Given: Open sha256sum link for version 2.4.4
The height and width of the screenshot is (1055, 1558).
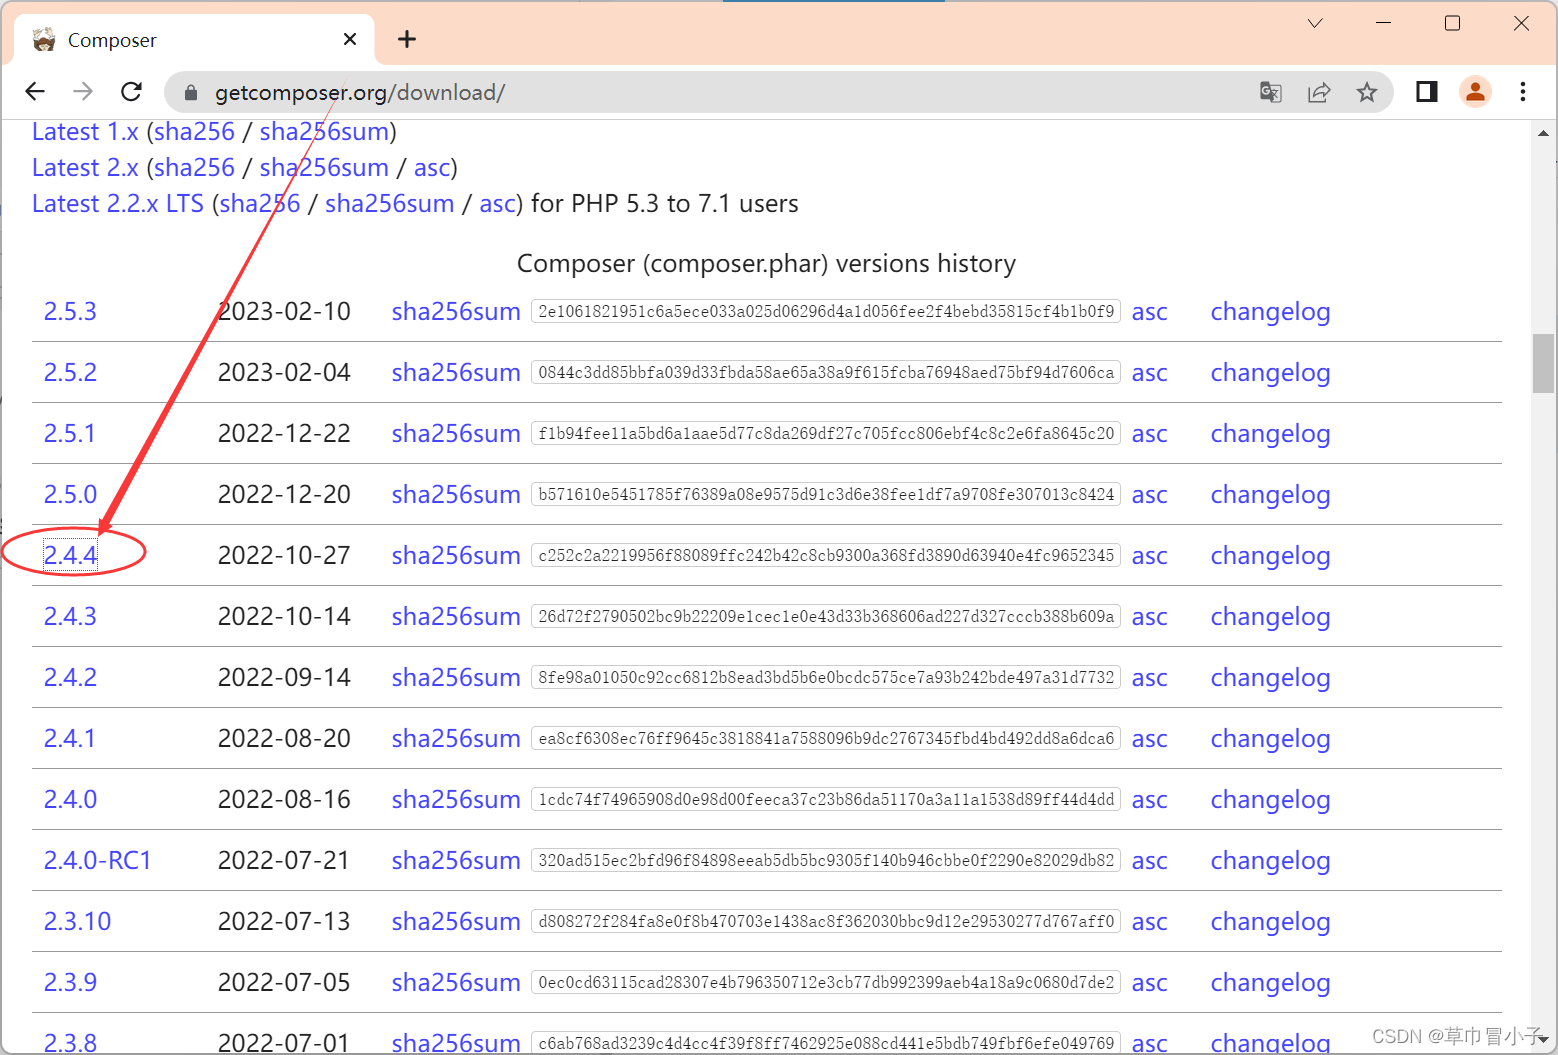Looking at the screenshot, I should 456,556.
